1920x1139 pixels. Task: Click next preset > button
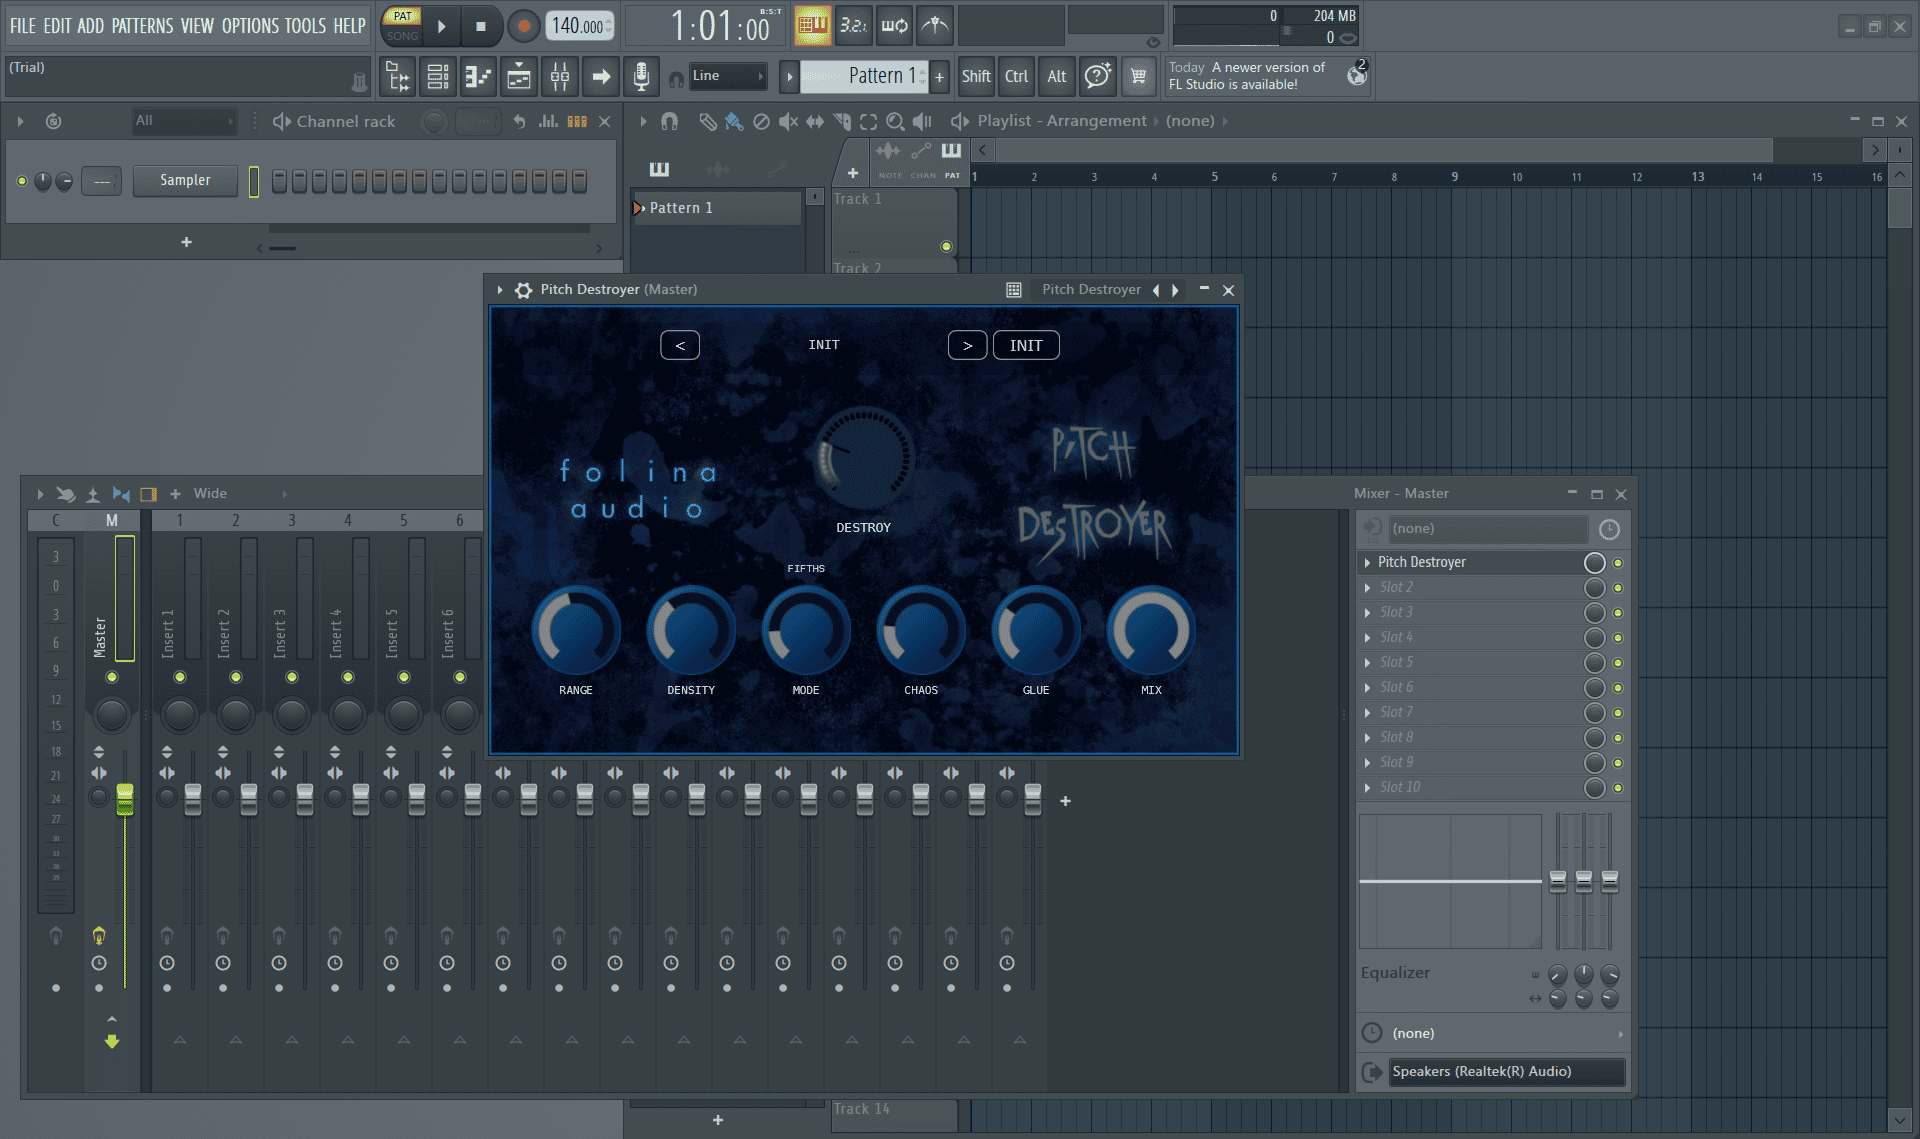(x=967, y=346)
